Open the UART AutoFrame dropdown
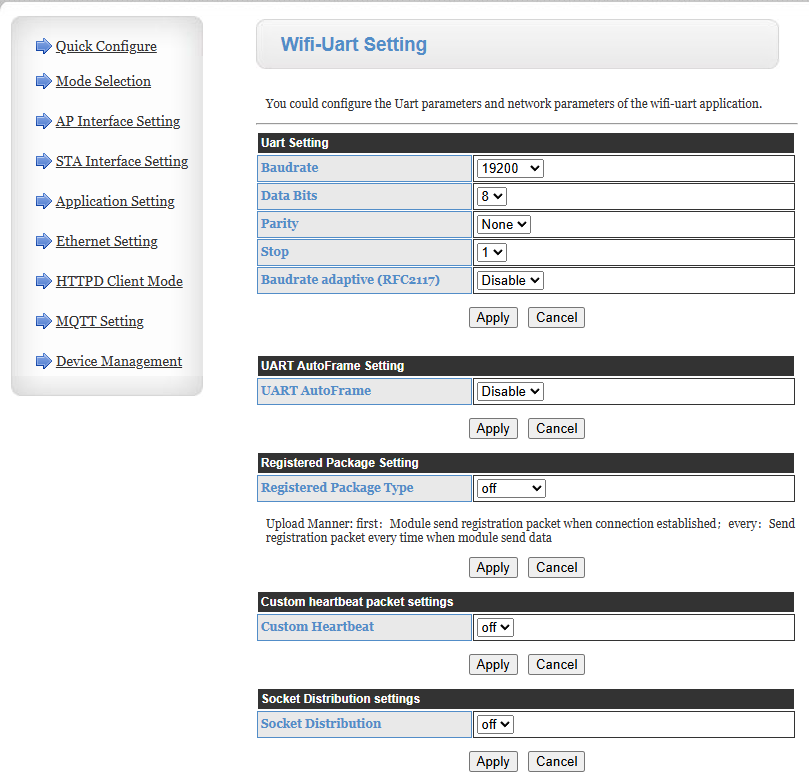Viewport: 809px width, 779px height. 509,391
